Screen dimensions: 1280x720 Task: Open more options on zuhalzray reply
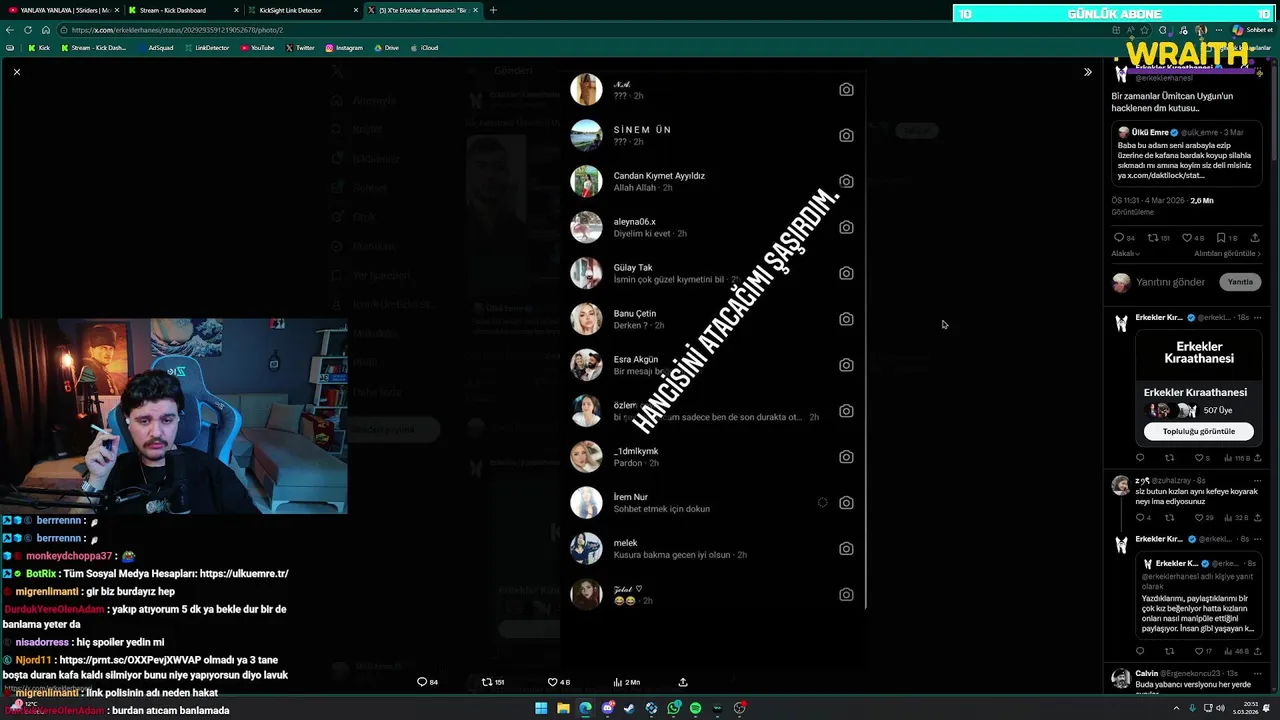(1258, 480)
